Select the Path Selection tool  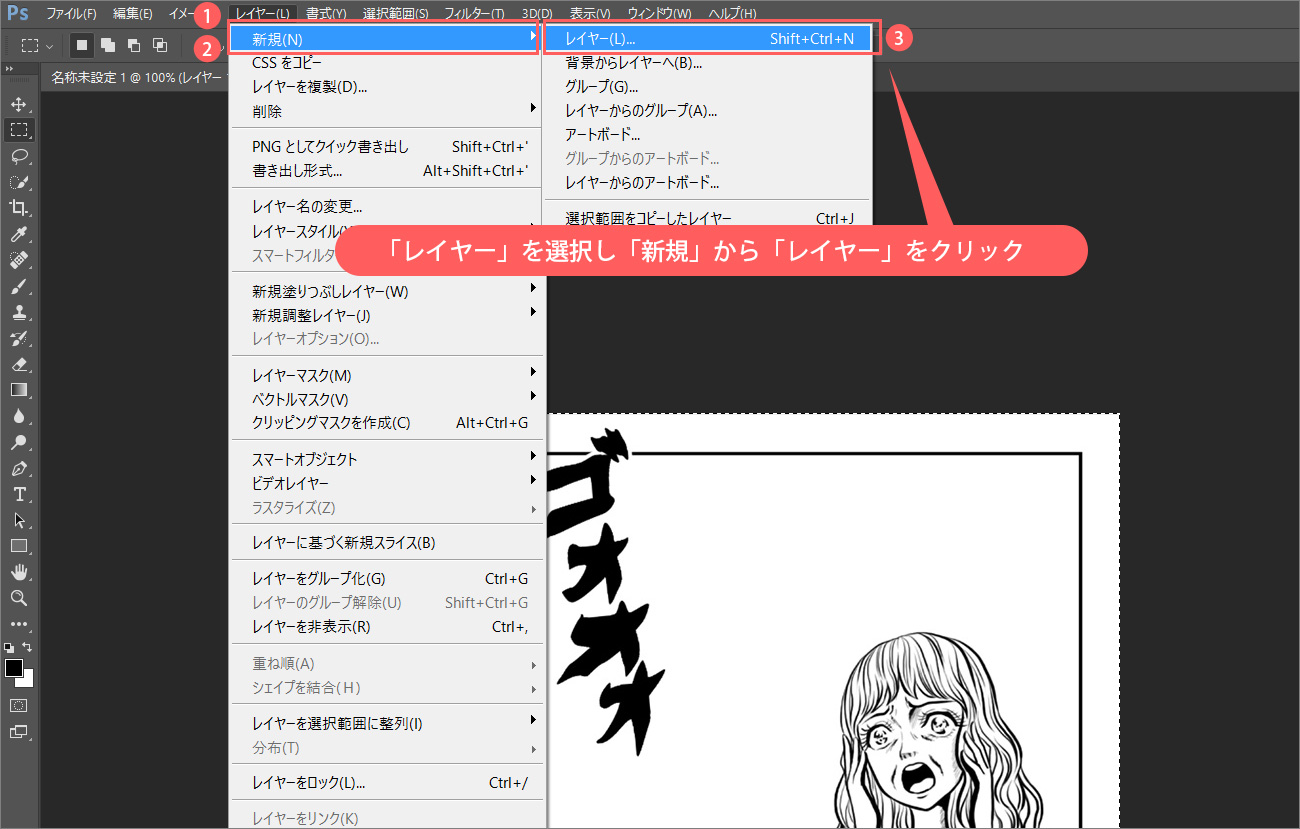pyautogui.click(x=18, y=520)
